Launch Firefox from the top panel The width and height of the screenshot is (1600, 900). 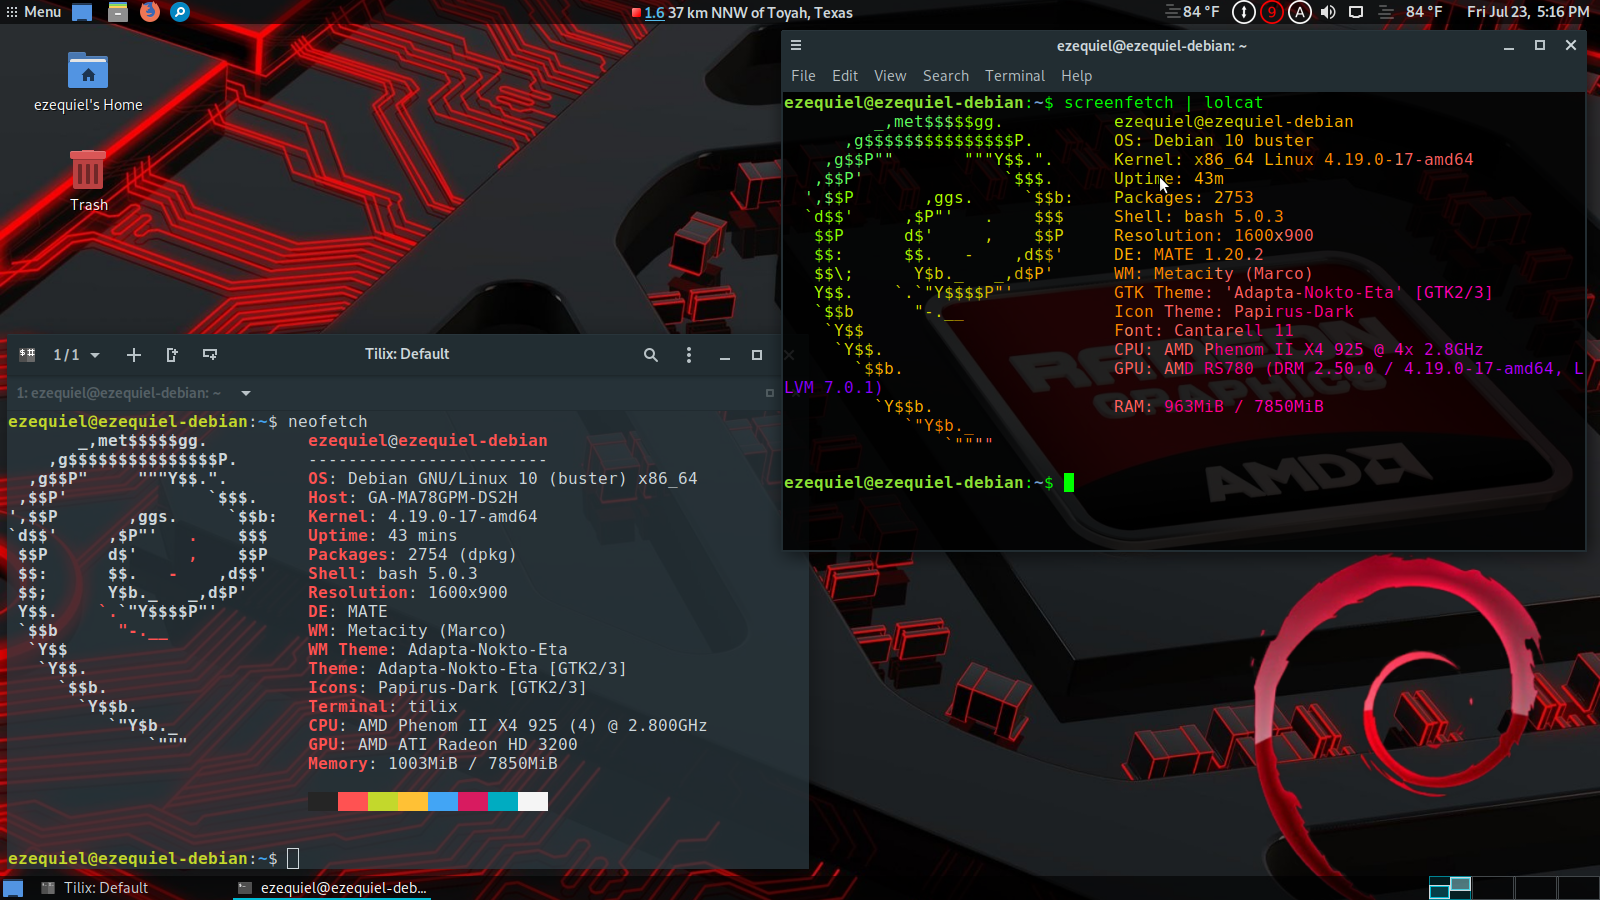tap(149, 12)
